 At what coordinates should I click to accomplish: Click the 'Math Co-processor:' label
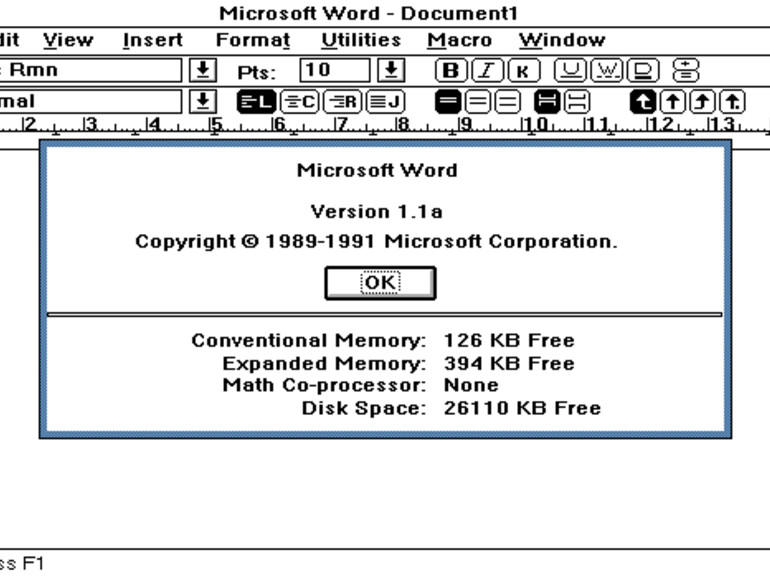[325, 385]
